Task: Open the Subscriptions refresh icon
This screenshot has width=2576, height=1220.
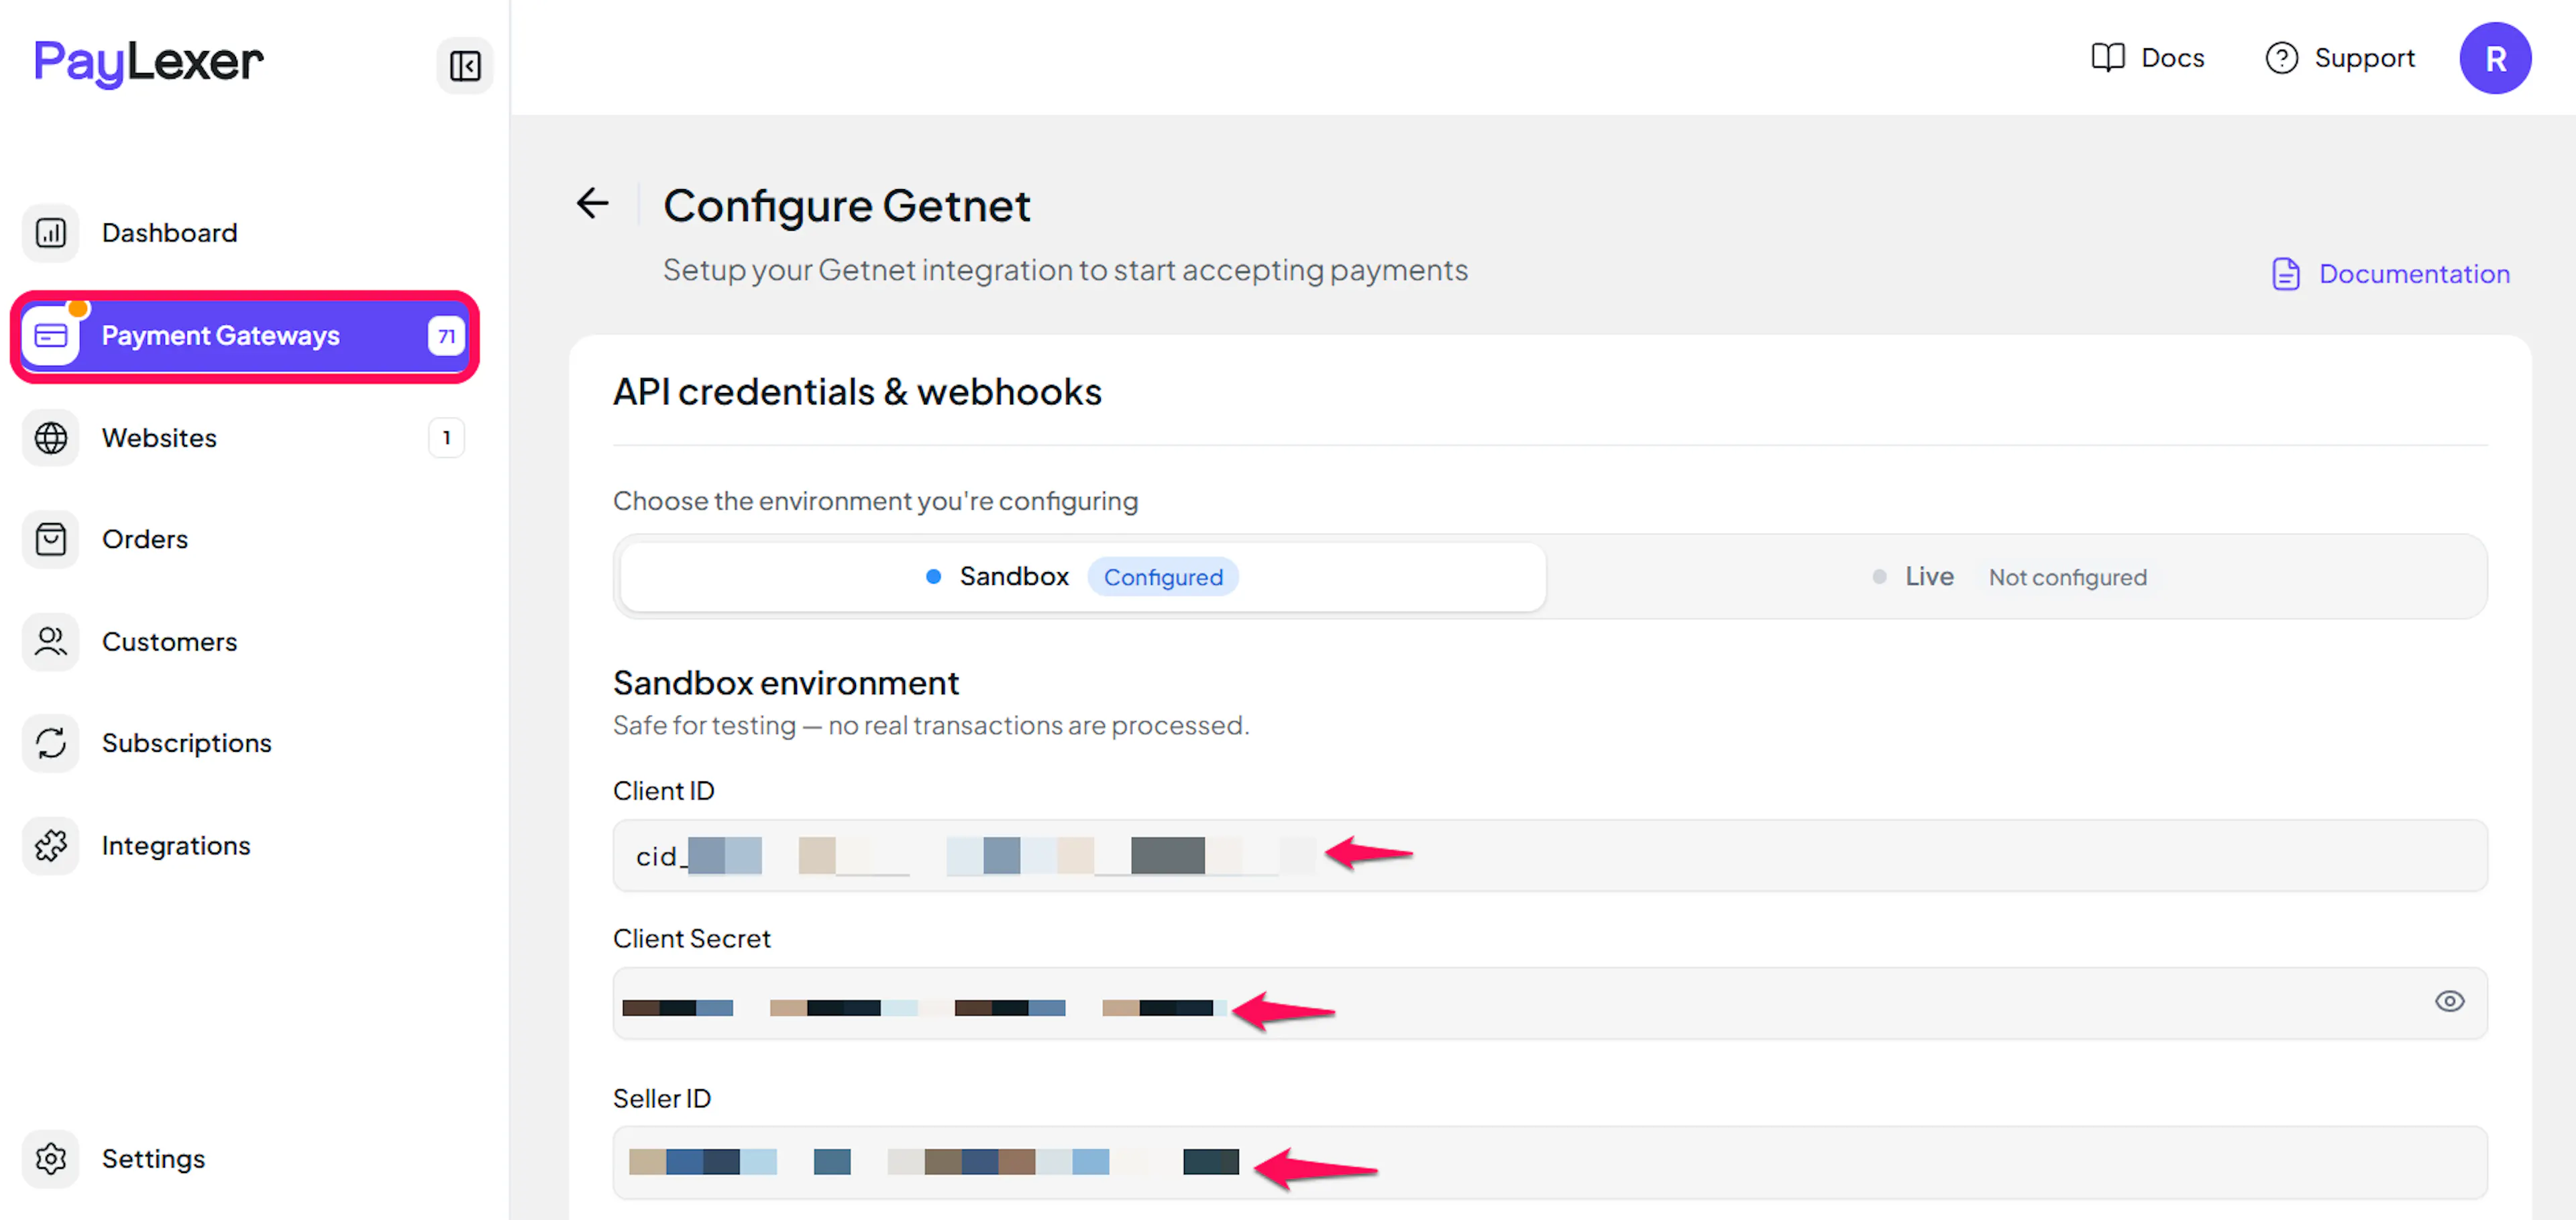Action: (x=51, y=744)
